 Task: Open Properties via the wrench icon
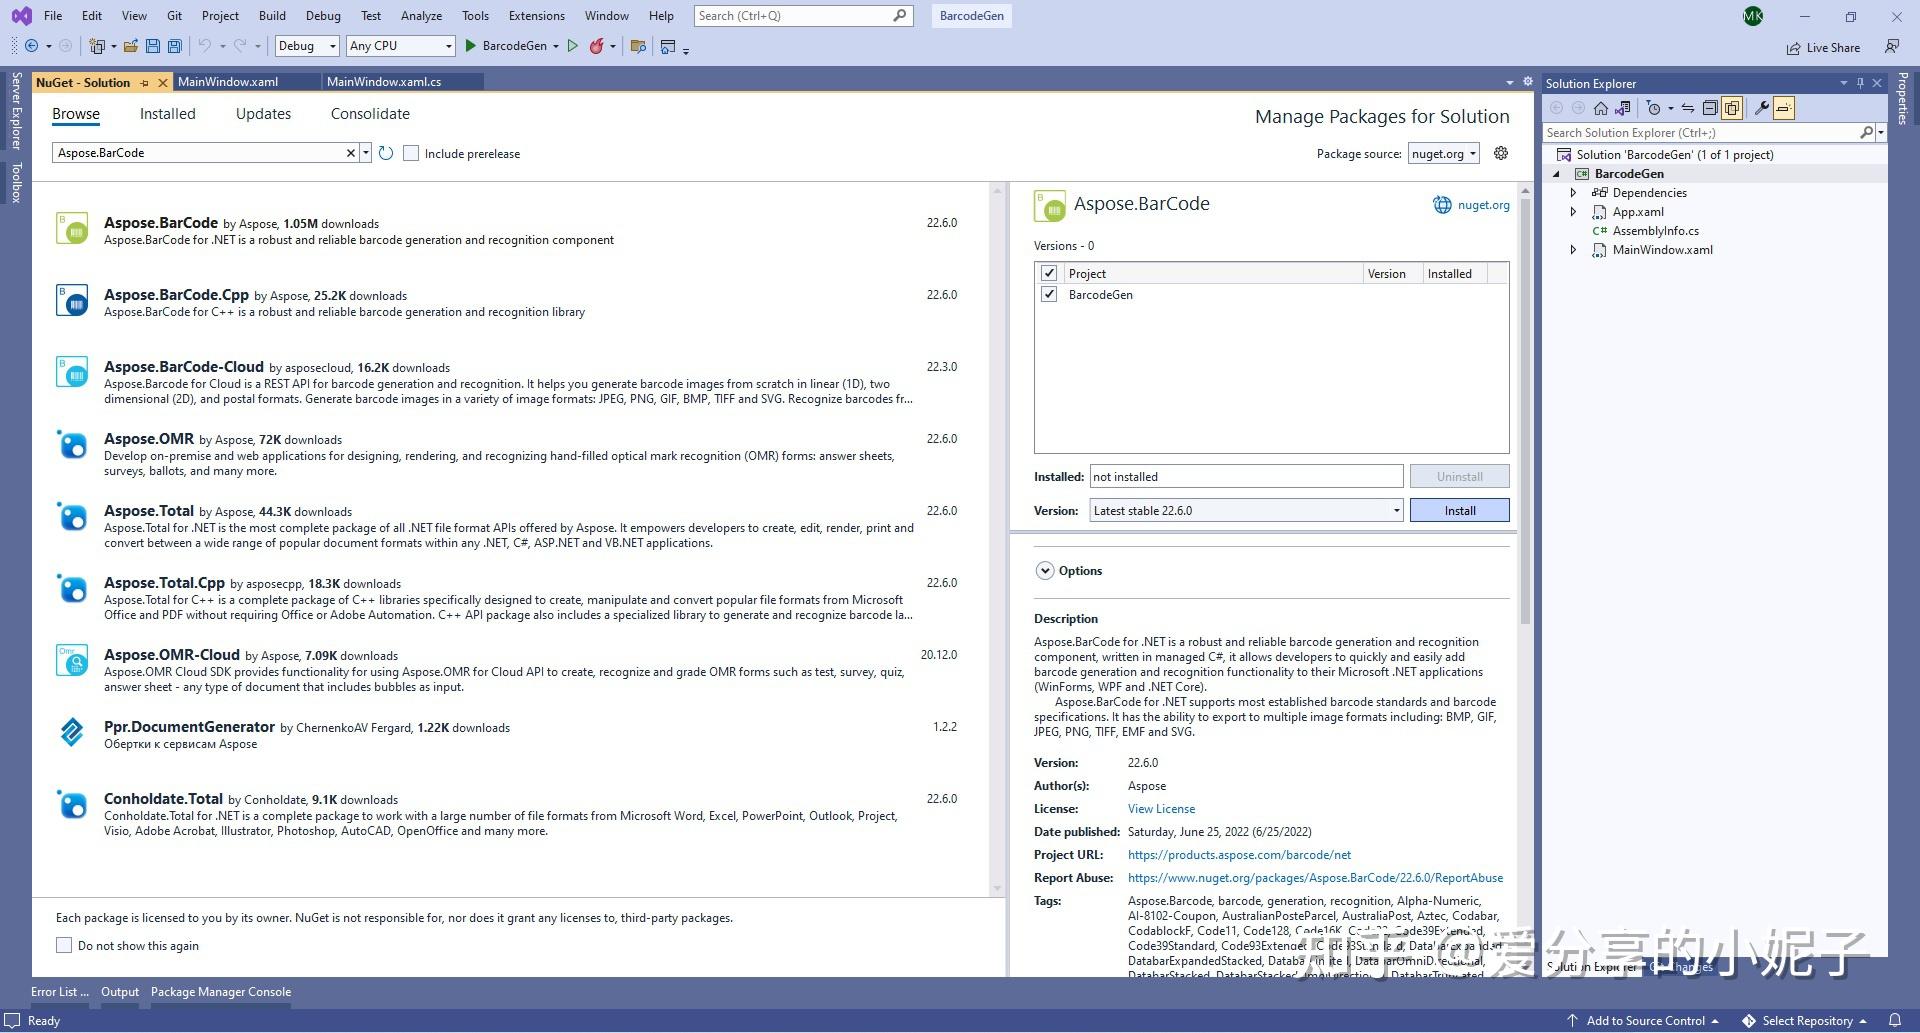click(x=1763, y=108)
